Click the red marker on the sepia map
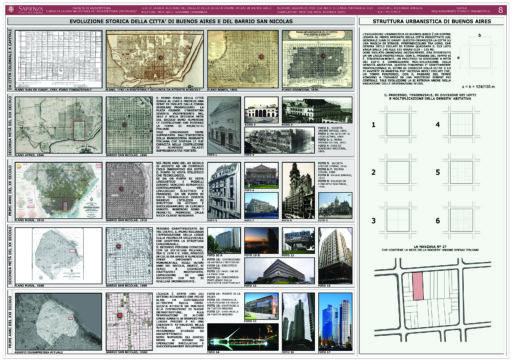 pyautogui.click(x=261, y=57)
